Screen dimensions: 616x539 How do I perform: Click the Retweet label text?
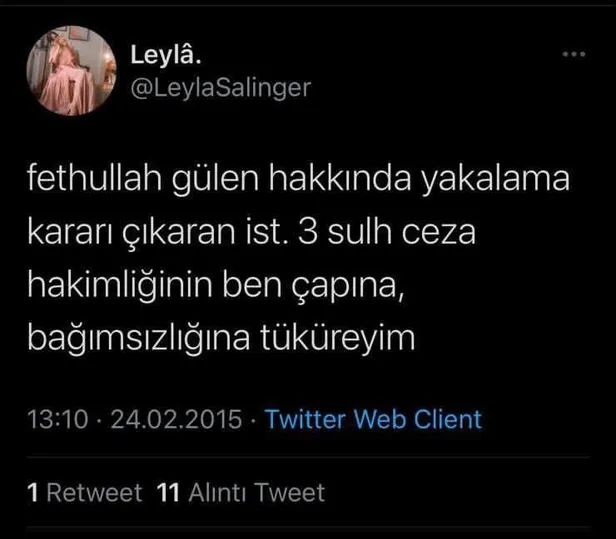click(94, 492)
